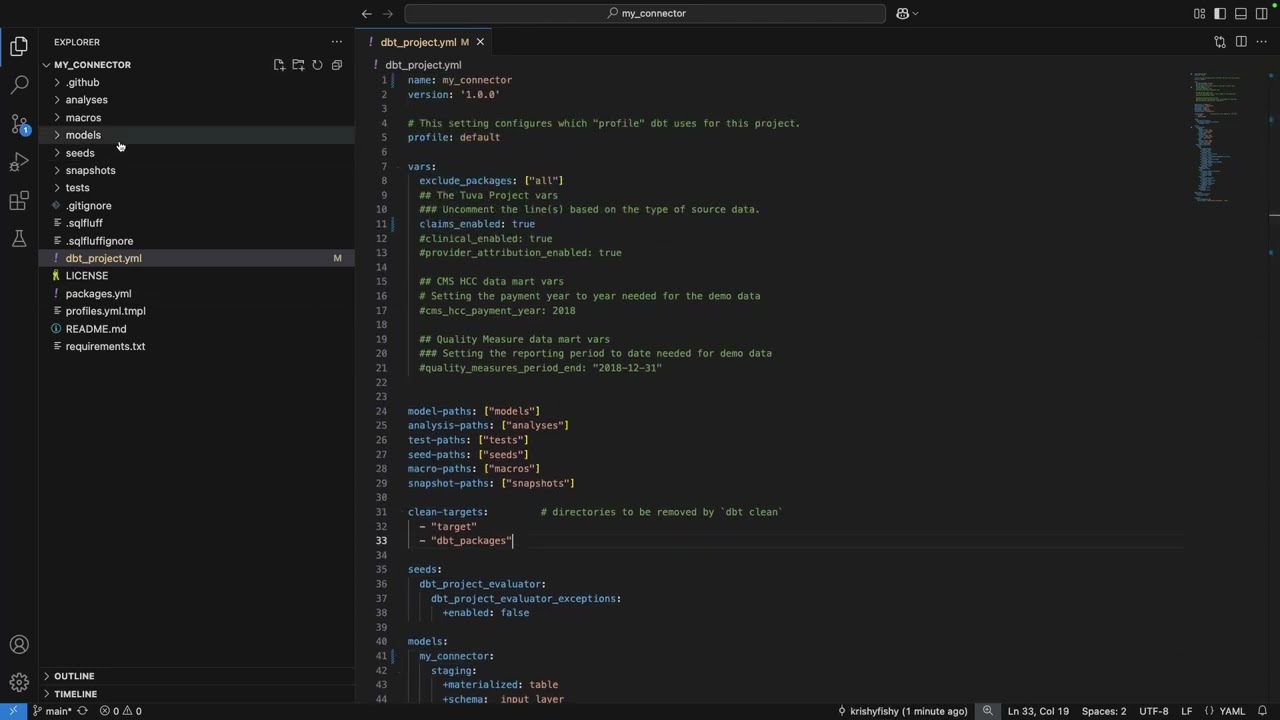Viewport: 1280px width, 720px height.
Task: Click Refresh Explorer icon
Action: point(317,65)
